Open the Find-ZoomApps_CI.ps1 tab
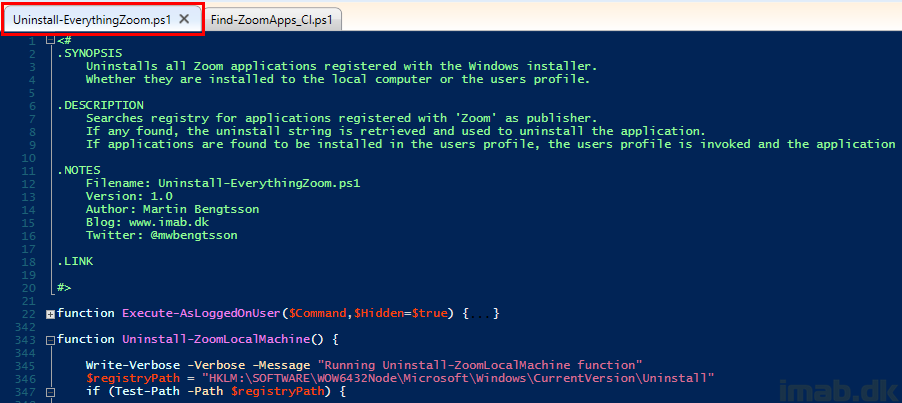 tap(272, 20)
